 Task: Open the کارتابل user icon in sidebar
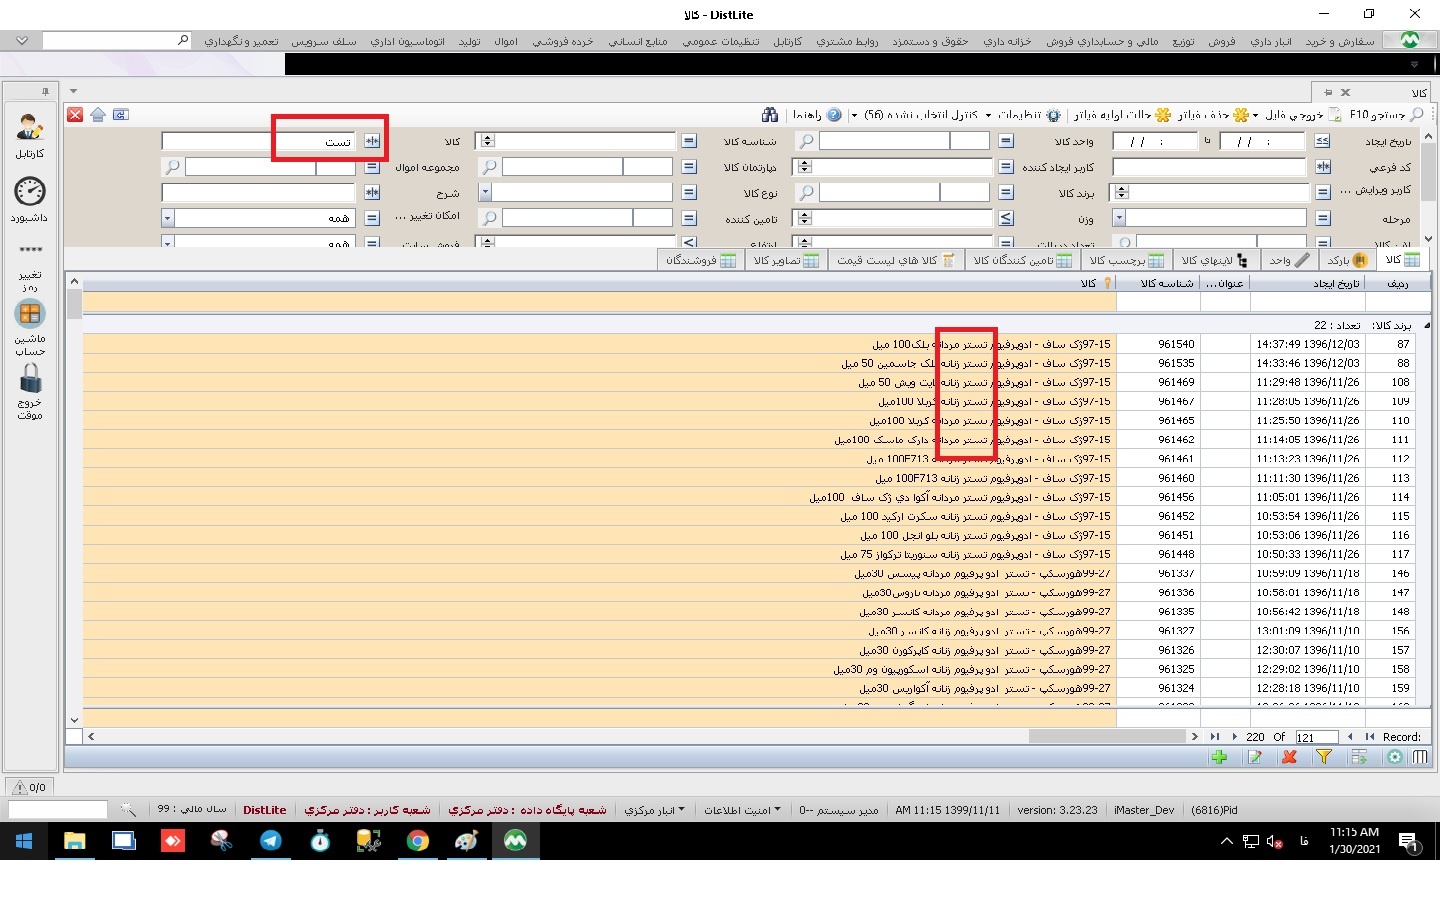(30, 128)
